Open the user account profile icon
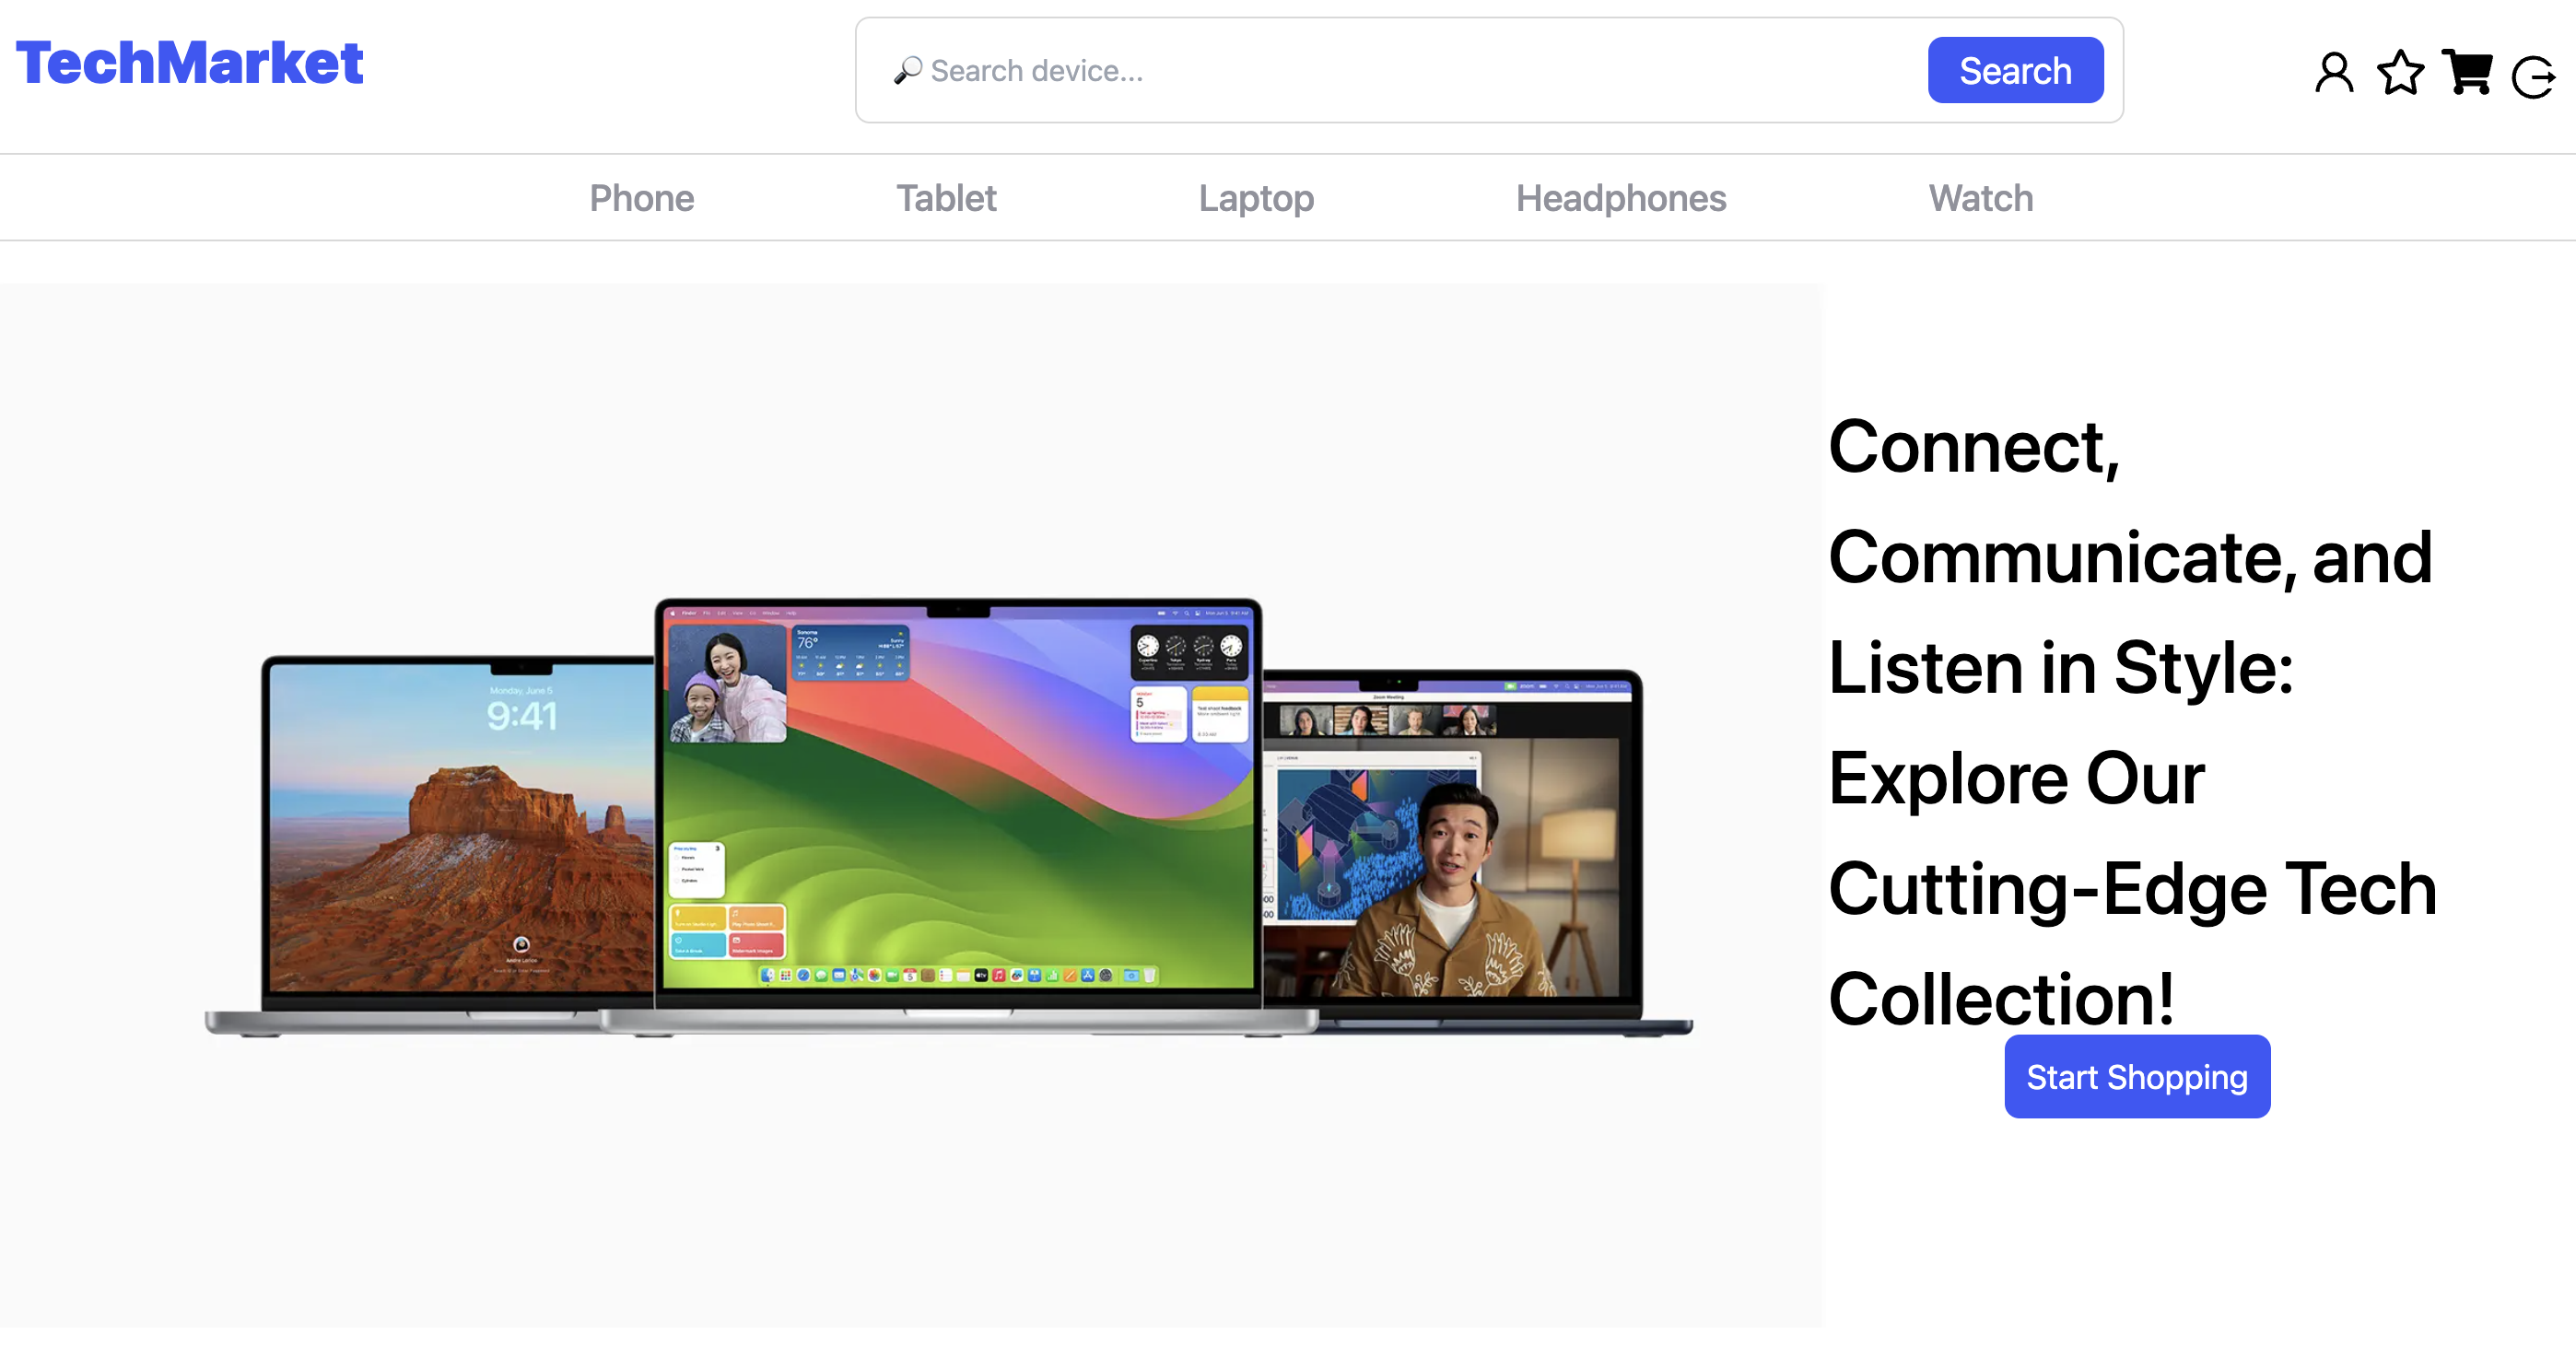 click(x=2333, y=73)
